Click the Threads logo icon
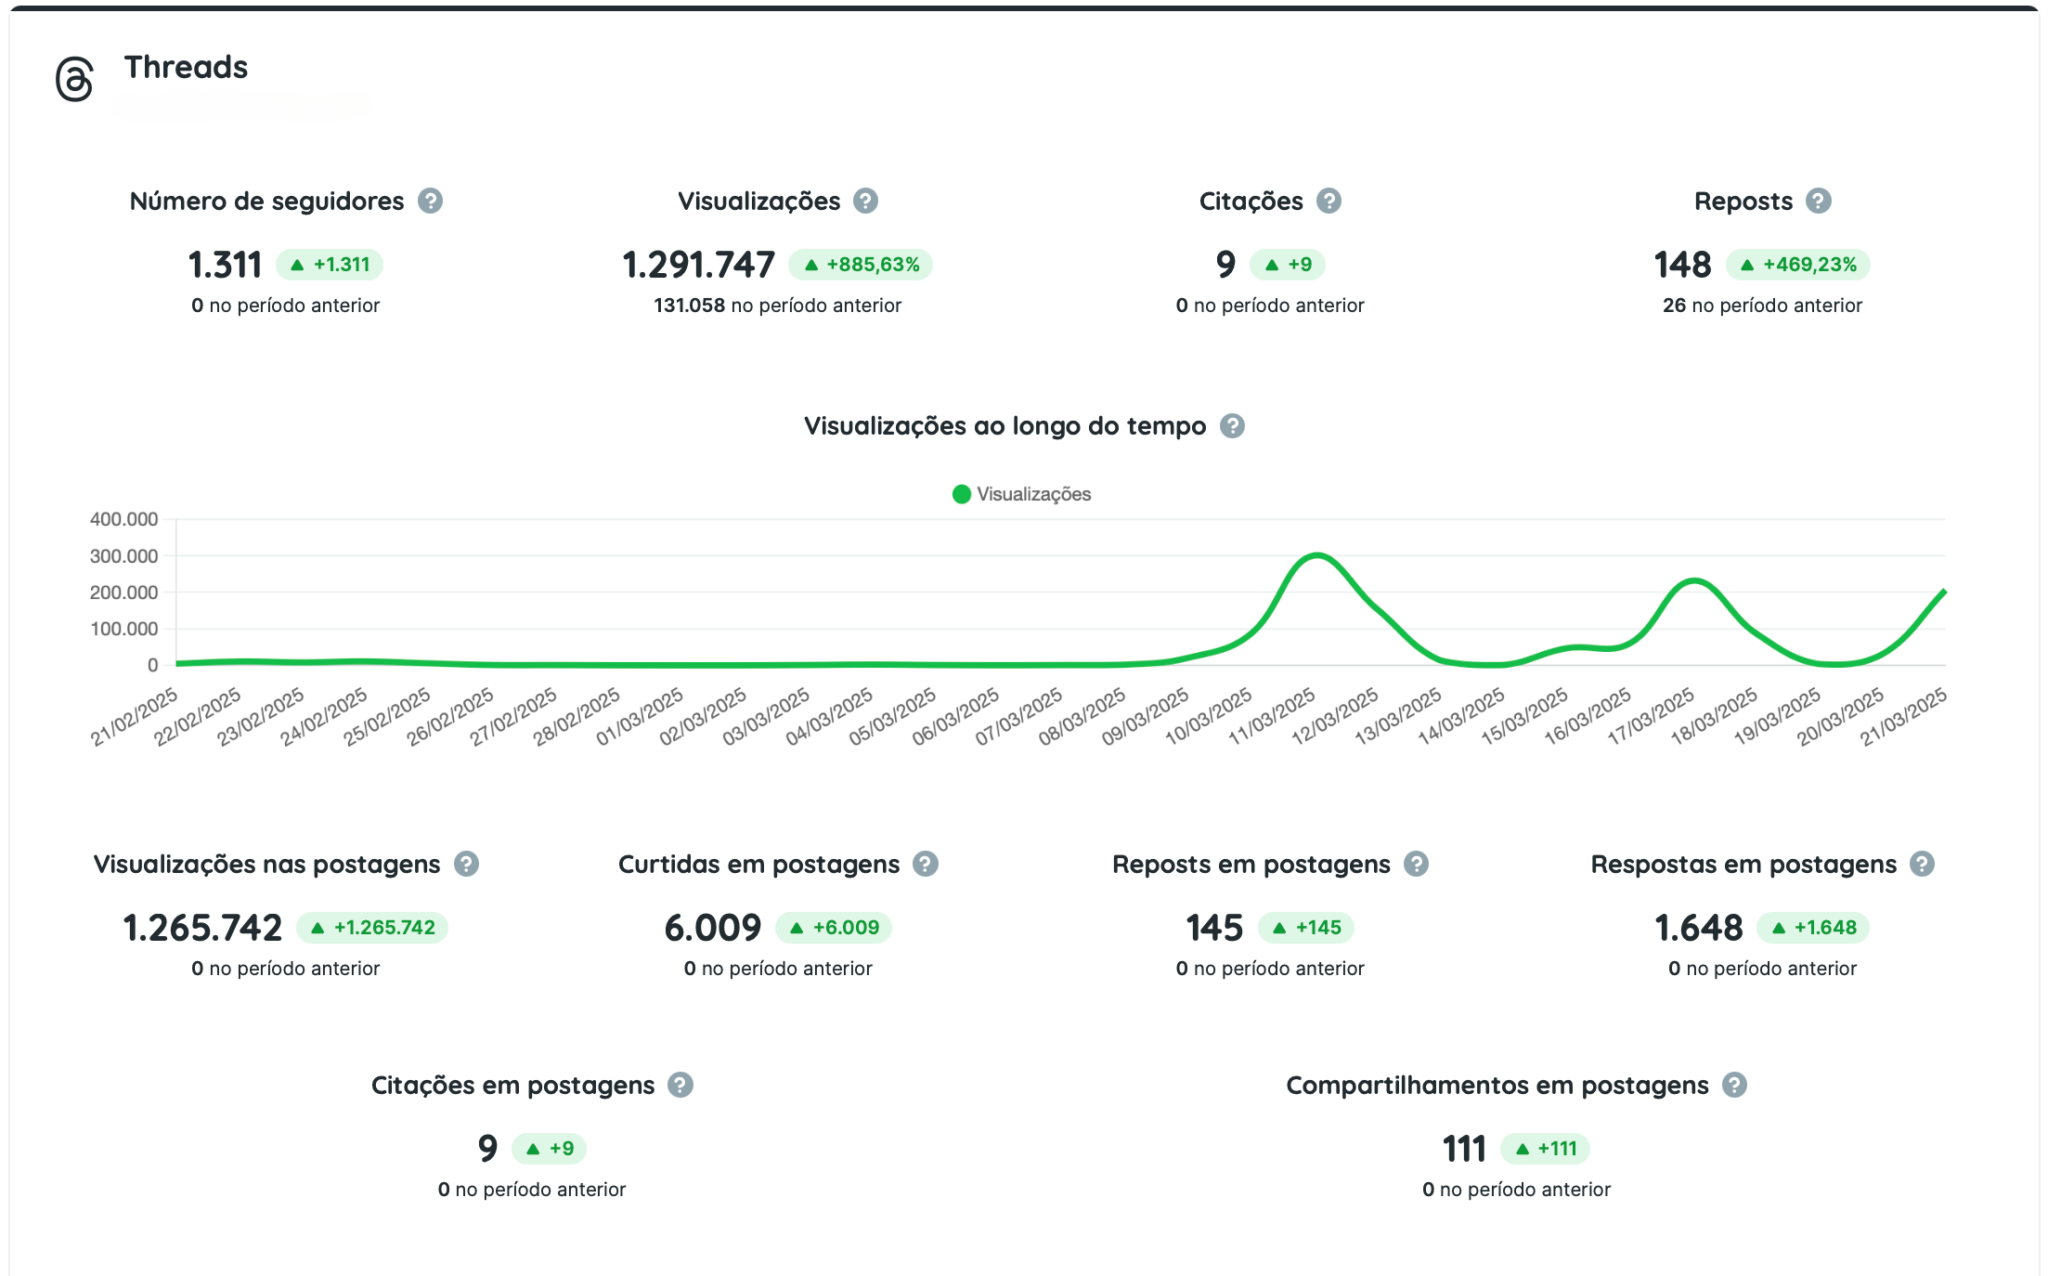 tap(74, 79)
